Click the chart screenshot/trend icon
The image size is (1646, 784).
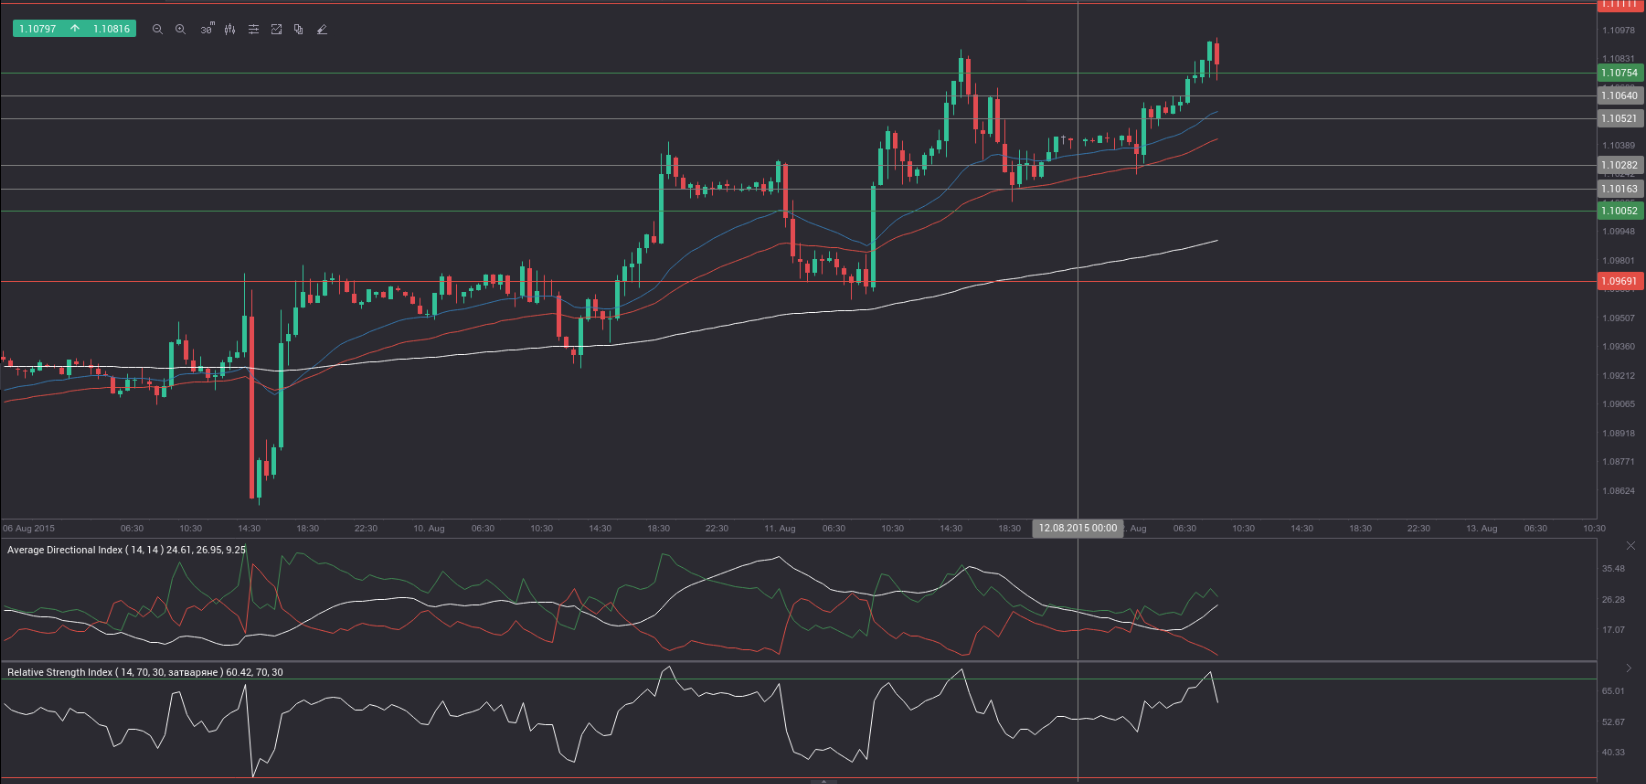pyautogui.click(x=276, y=30)
